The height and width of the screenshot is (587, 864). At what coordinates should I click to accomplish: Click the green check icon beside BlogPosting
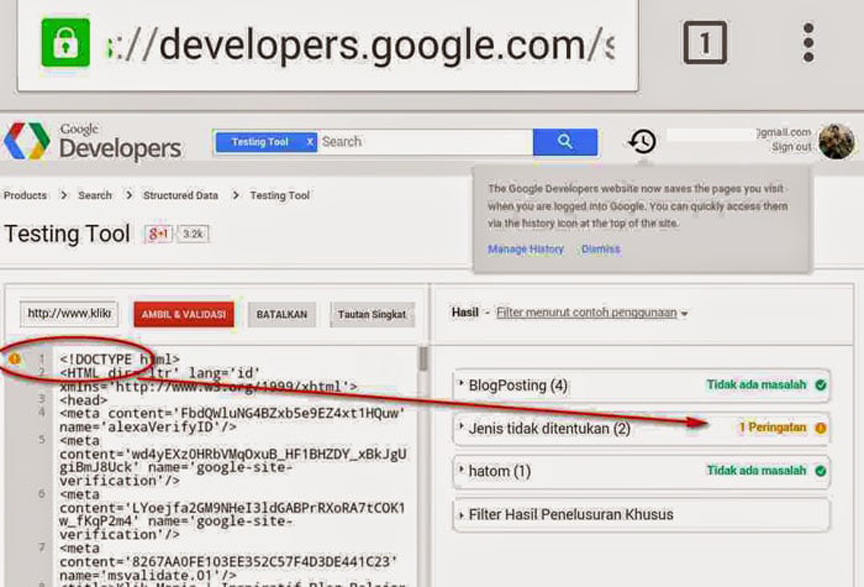click(820, 385)
